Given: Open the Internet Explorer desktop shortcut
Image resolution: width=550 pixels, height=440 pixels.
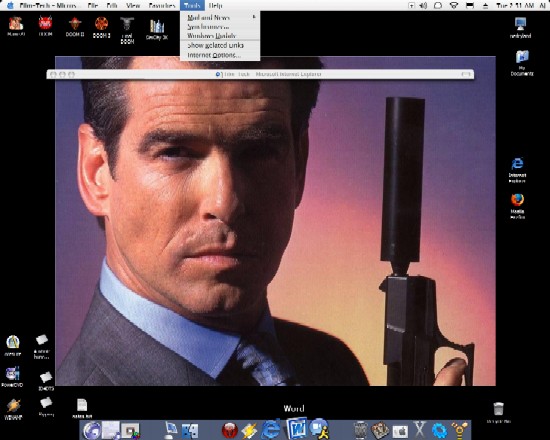Looking at the screenshot, I should click(x=517, y=170).
